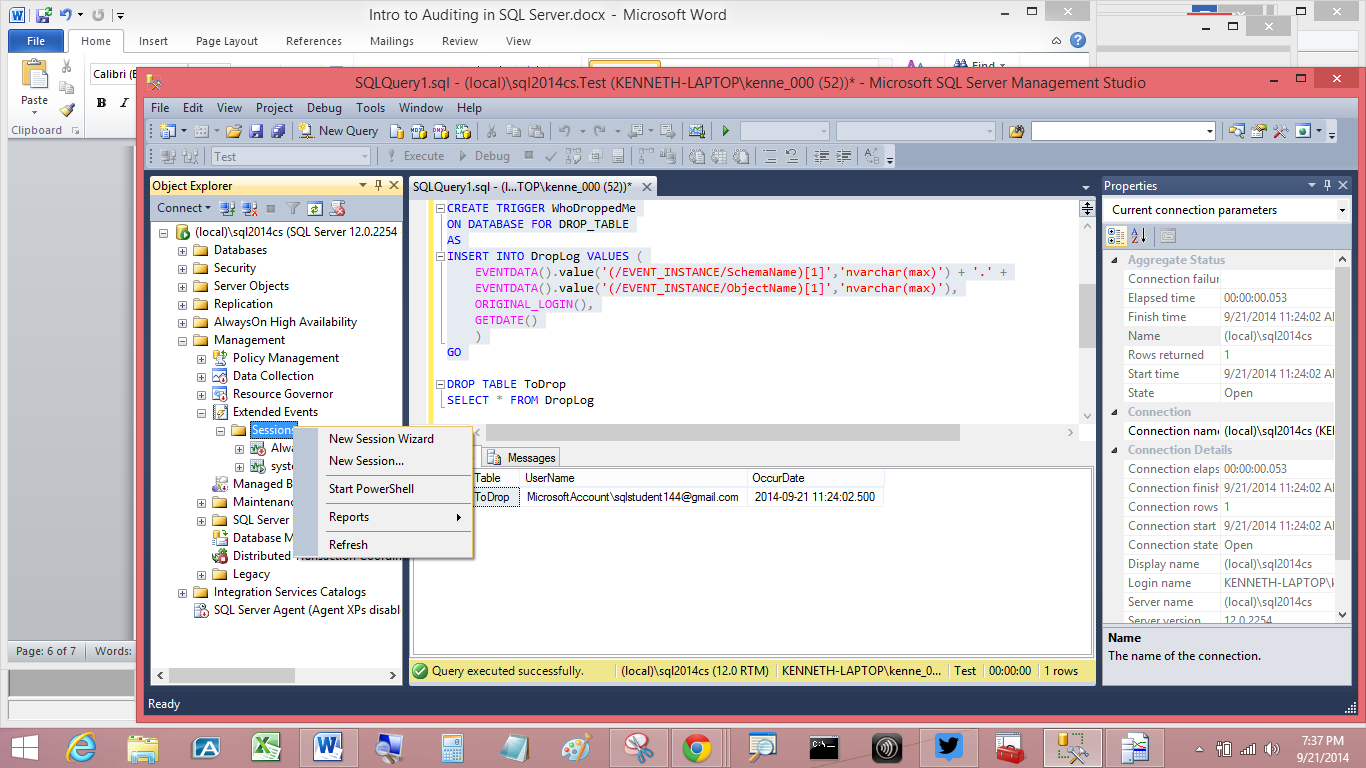Viewport: 1366px width, 768px height.
Task: Click the Disconnect icon in Object Explorer
Action: coord(247,208)
